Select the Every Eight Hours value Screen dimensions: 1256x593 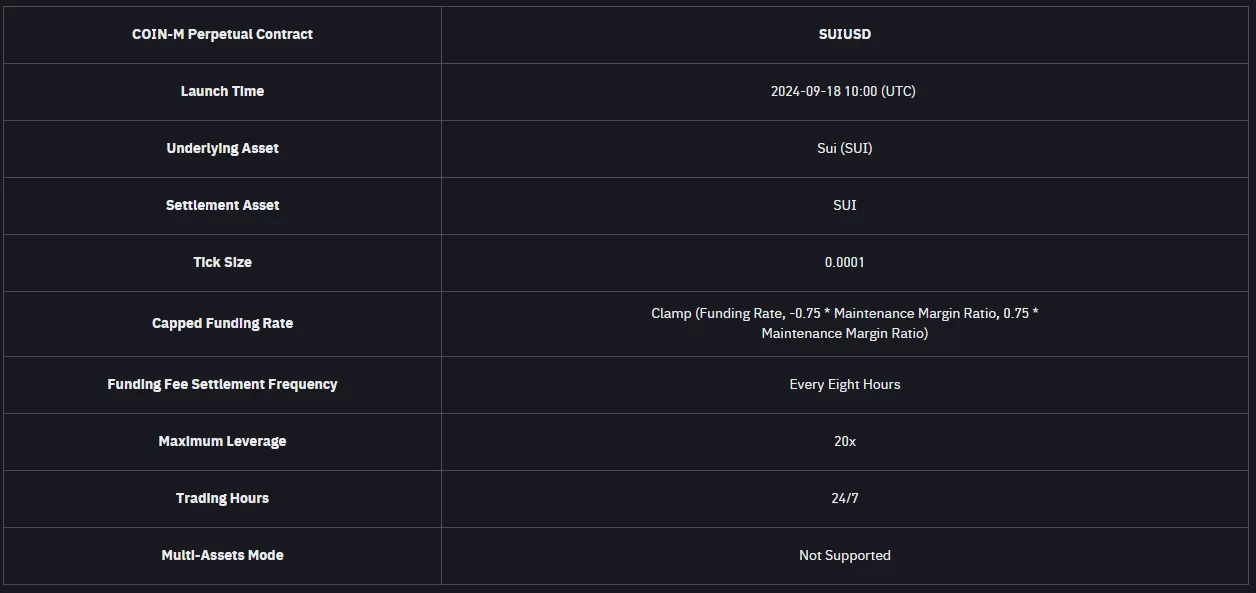pyautogui.click(x=844, y=384)
